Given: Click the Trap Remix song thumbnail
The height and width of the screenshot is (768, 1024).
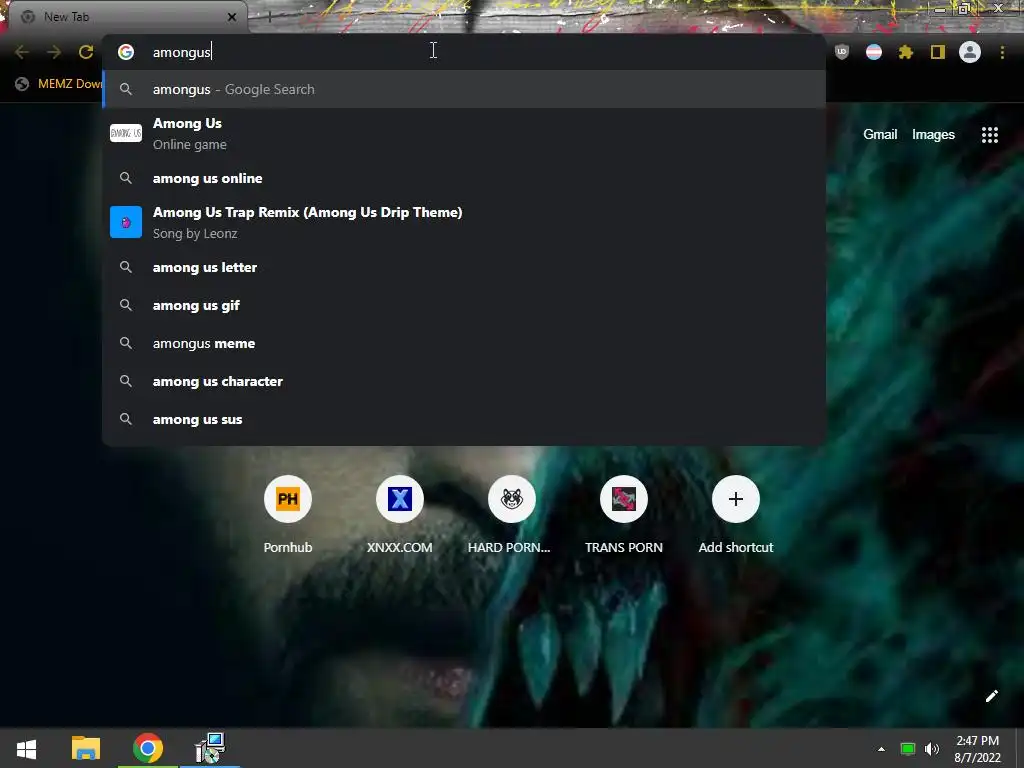Looking at the screenshot, I should pyautogui.click(x=126, y=222).
